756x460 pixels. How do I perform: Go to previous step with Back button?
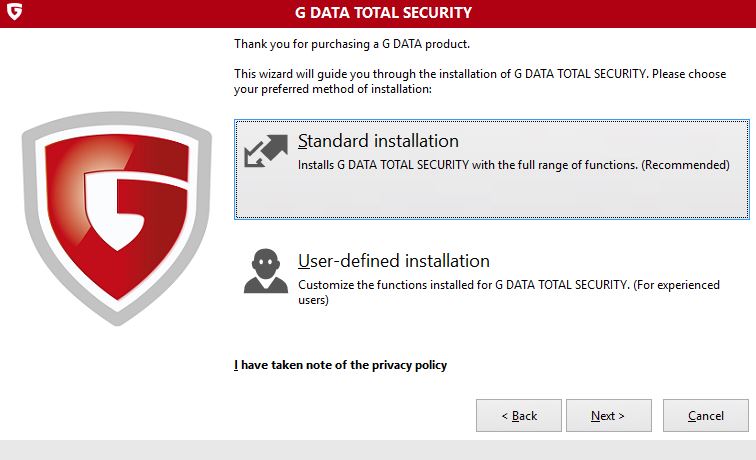[519, 416]
